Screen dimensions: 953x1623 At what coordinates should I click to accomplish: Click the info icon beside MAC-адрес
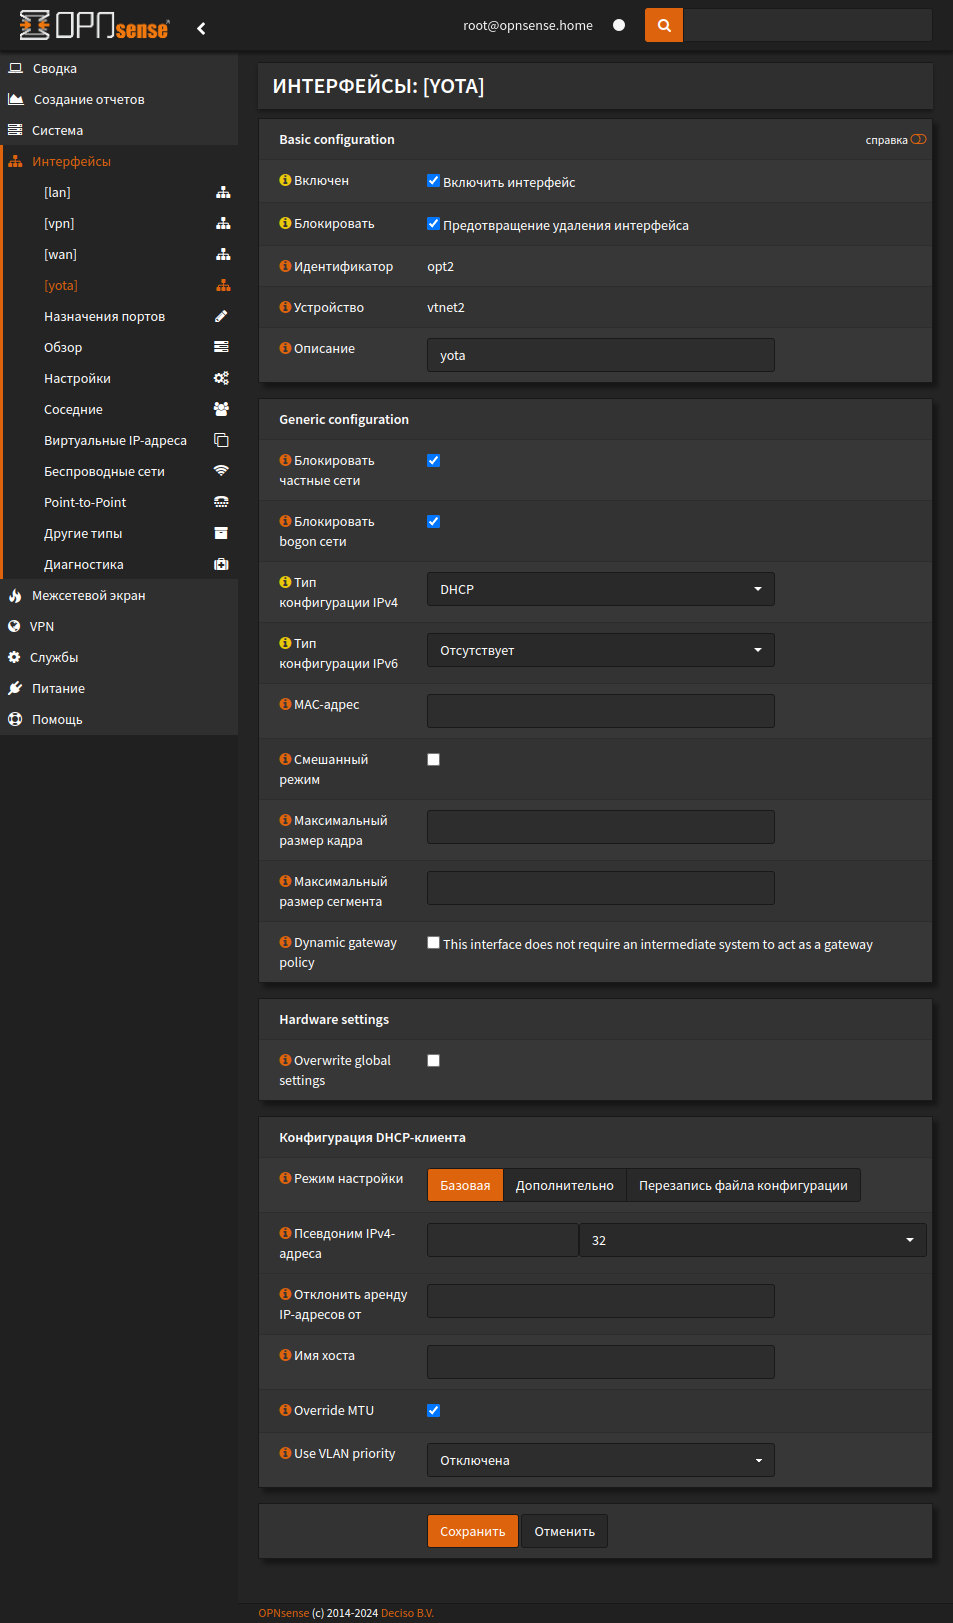click(x=285, y=704)
